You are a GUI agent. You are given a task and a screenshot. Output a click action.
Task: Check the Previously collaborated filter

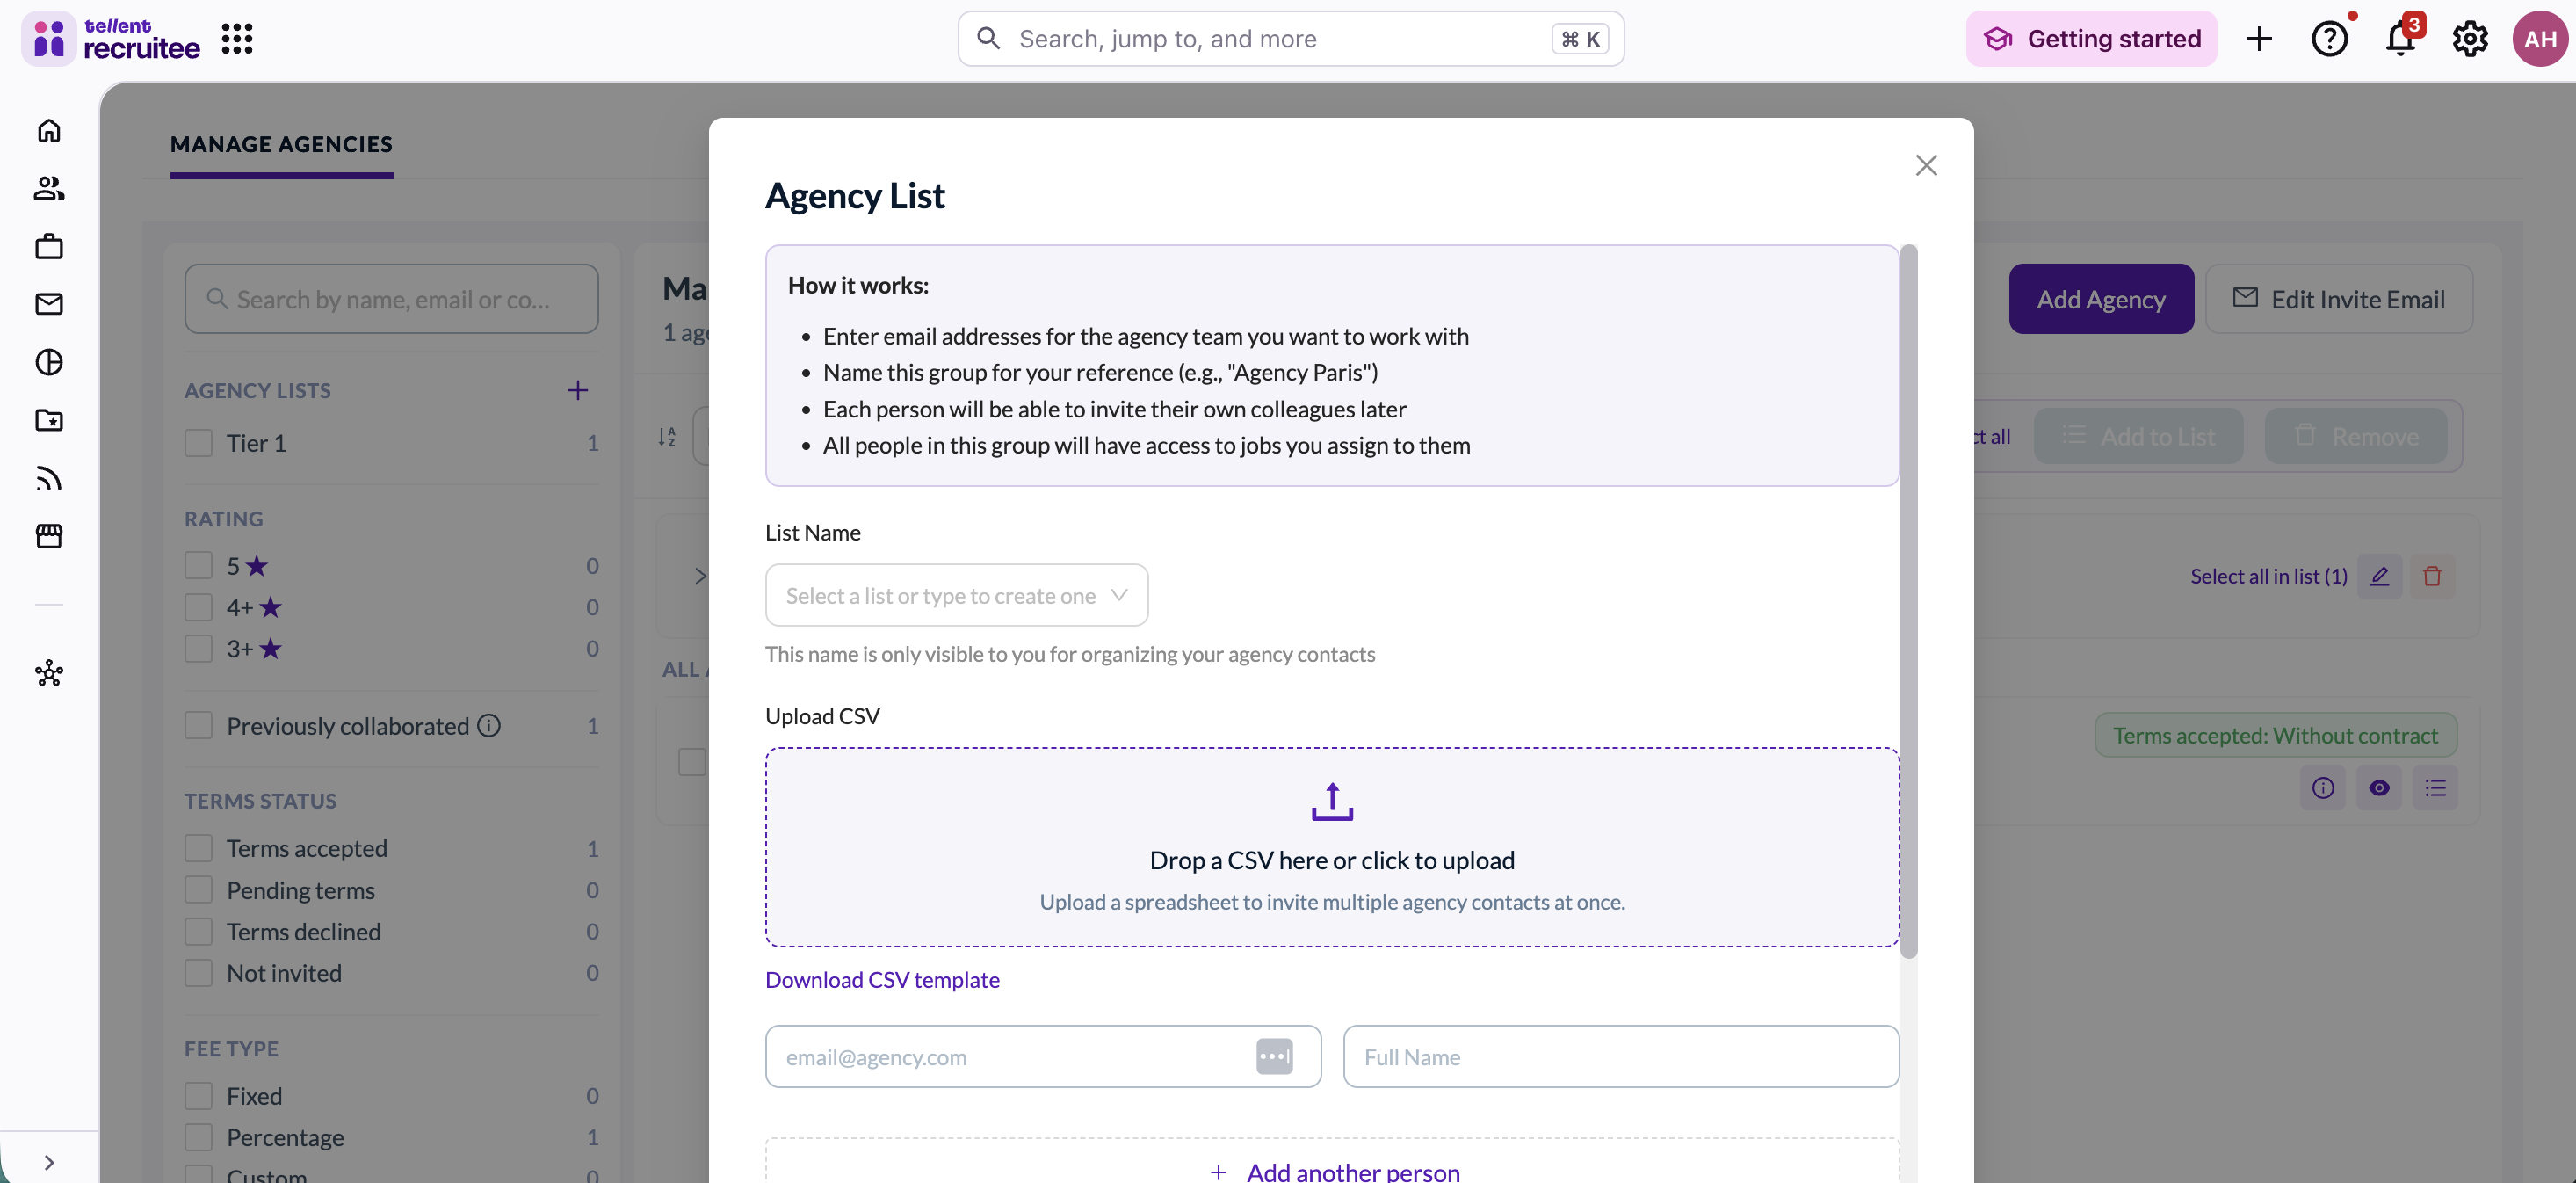pyautogui.click(x=199, y=726)
